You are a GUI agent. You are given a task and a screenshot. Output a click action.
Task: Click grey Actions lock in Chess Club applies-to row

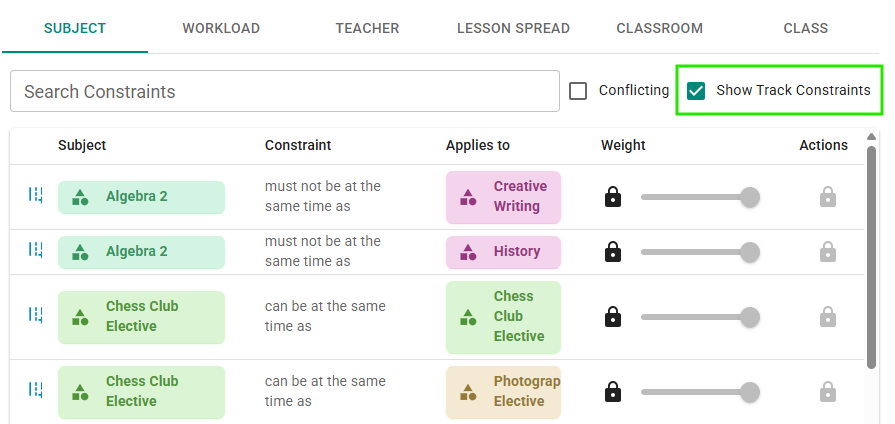pyautogui.click(x=827, y=317)
